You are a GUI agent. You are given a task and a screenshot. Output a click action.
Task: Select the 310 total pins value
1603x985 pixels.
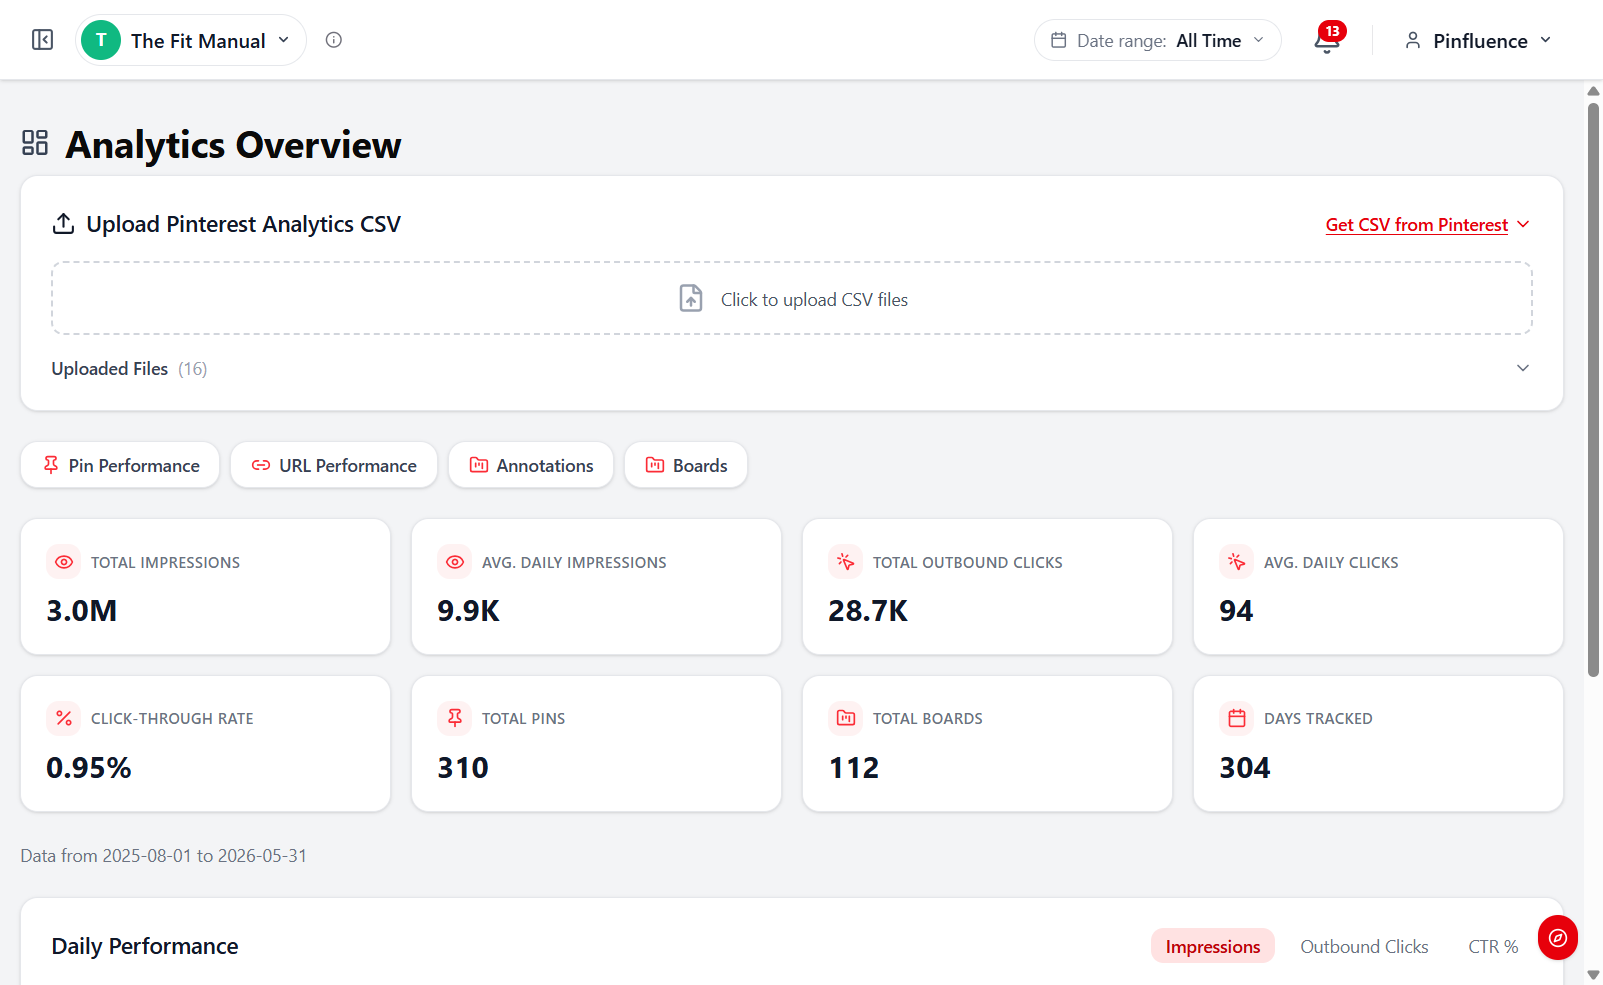[x=463, y=768]
